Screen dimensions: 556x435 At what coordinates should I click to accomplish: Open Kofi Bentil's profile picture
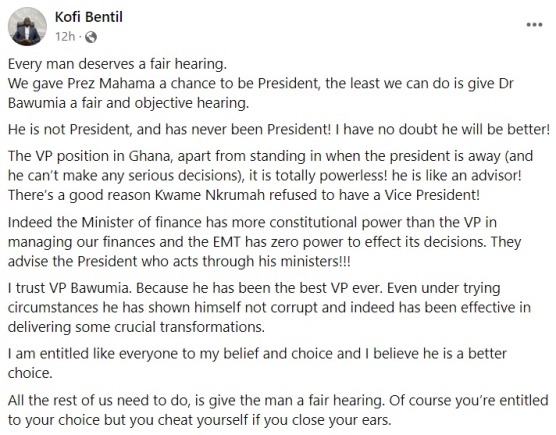coord(27,27)
